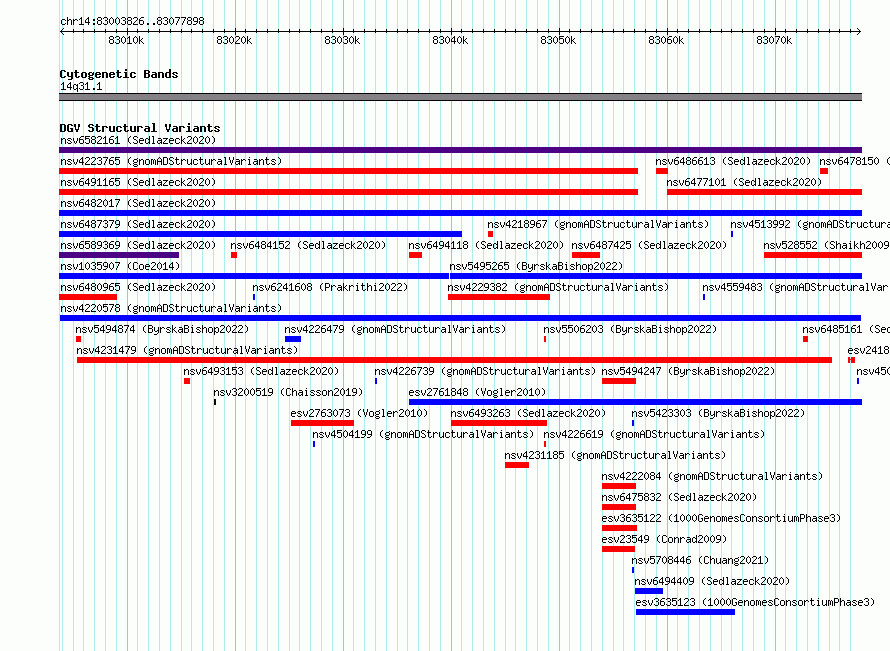Screen dimensions: 890x651
Task: Click the nsv6487379 (Sedlazeck2020) label
Action: tap(138, 224)
